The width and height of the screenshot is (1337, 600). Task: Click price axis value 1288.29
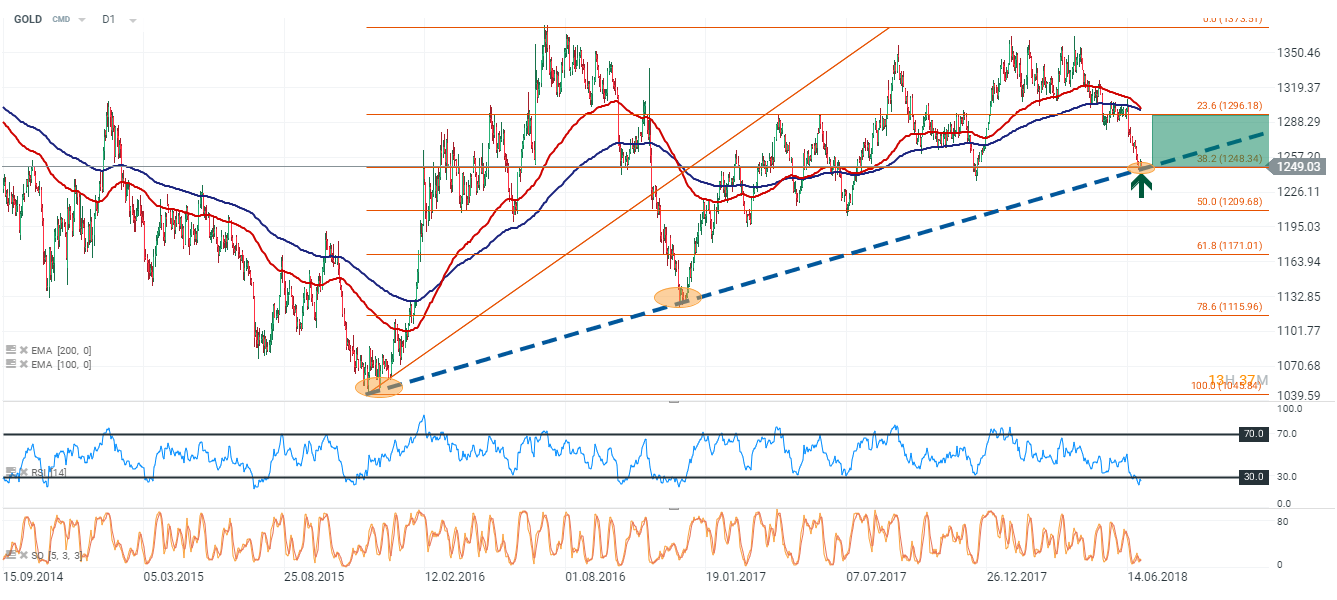click(x=1298, y=122)
